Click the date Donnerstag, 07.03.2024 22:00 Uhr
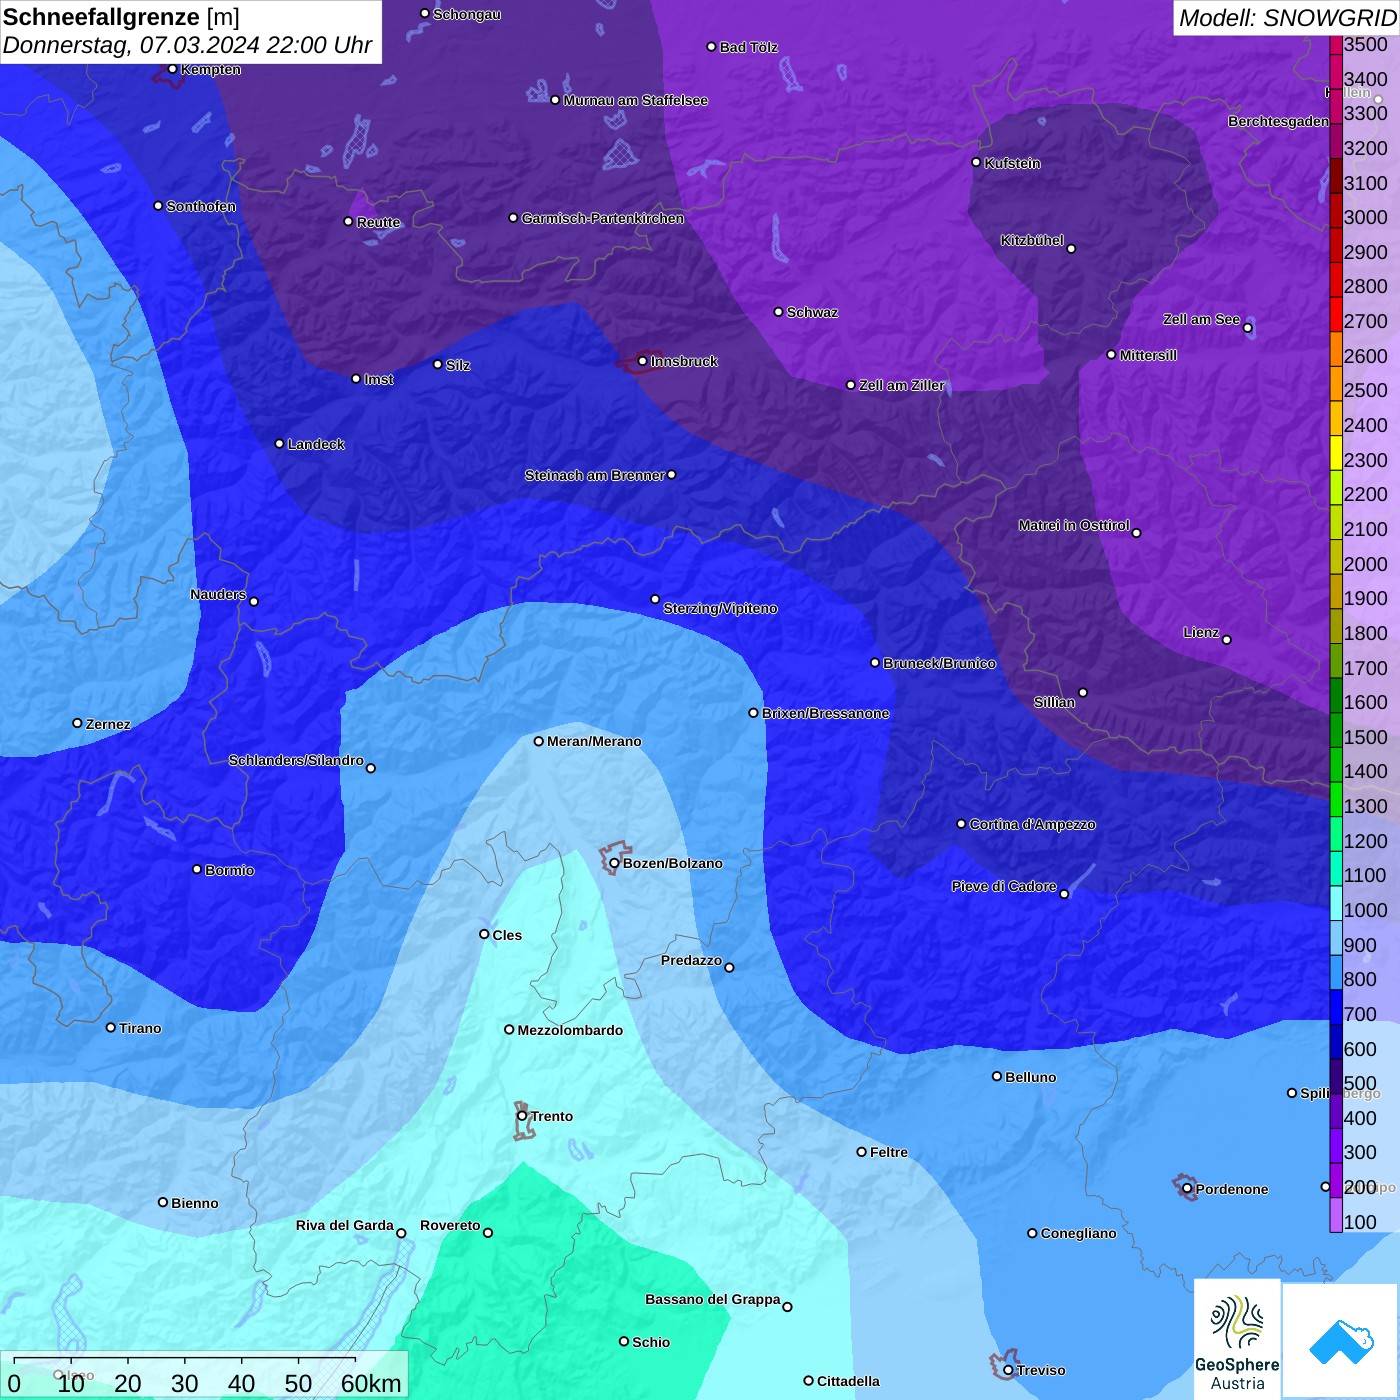1400x1400 pixels. pos(187,45)
